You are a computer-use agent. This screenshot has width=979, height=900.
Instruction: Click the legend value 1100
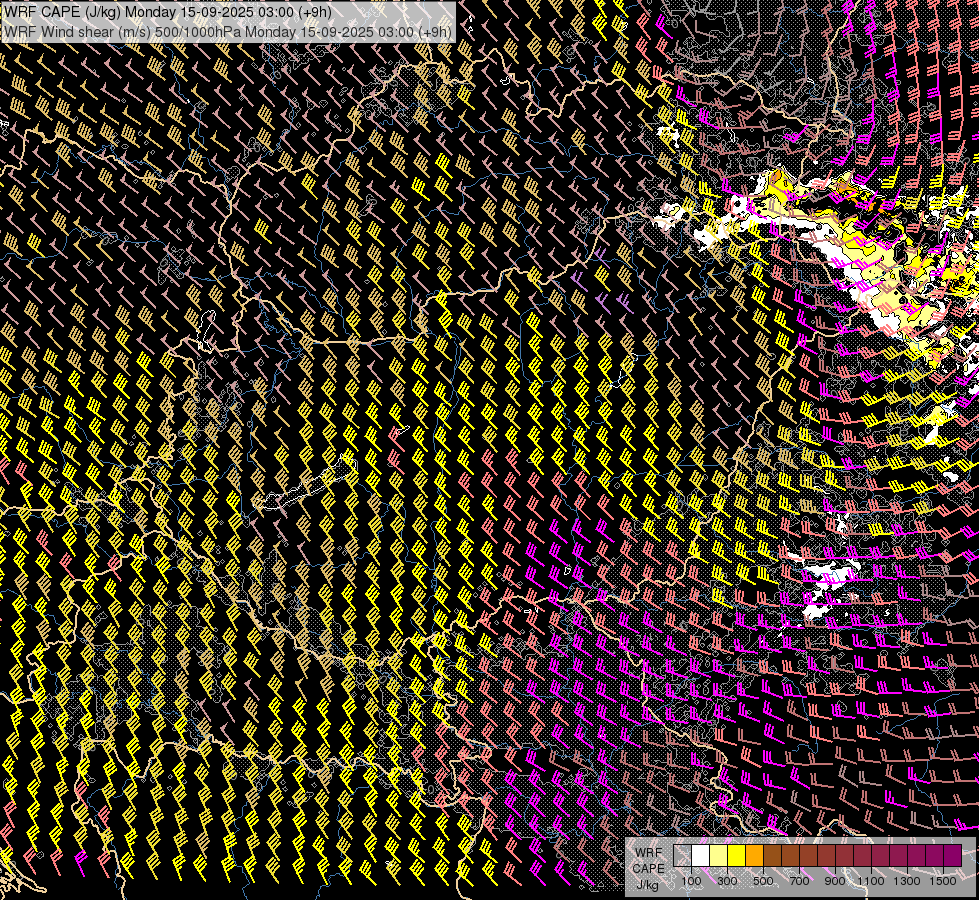870,881
